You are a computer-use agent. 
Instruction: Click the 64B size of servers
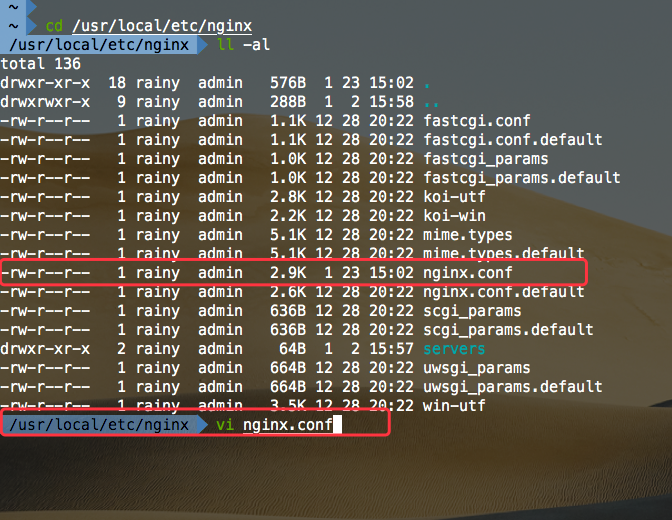click(x=292, y=349)
